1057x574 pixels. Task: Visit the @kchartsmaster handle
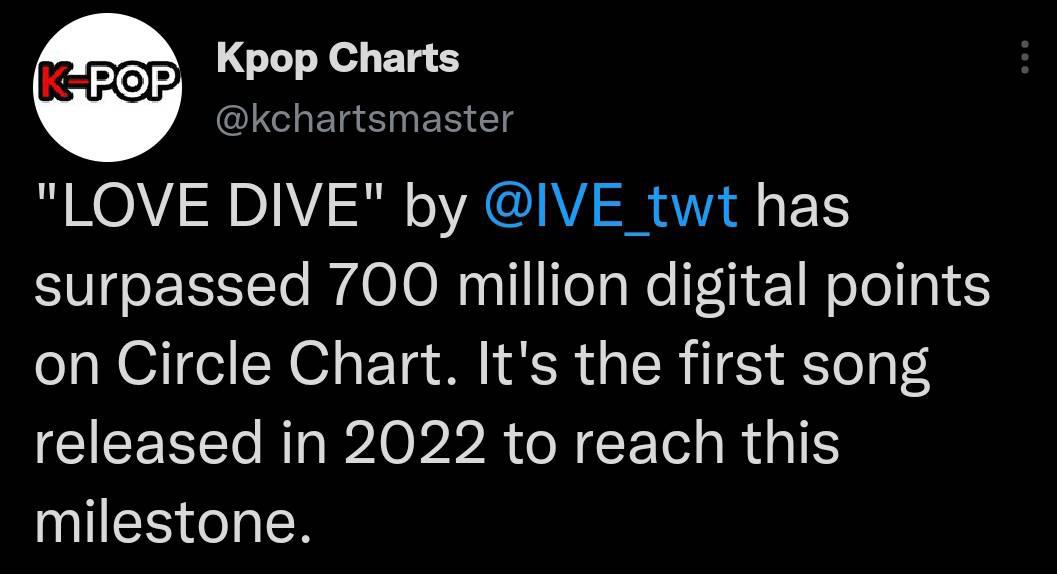tap(365, 119)
